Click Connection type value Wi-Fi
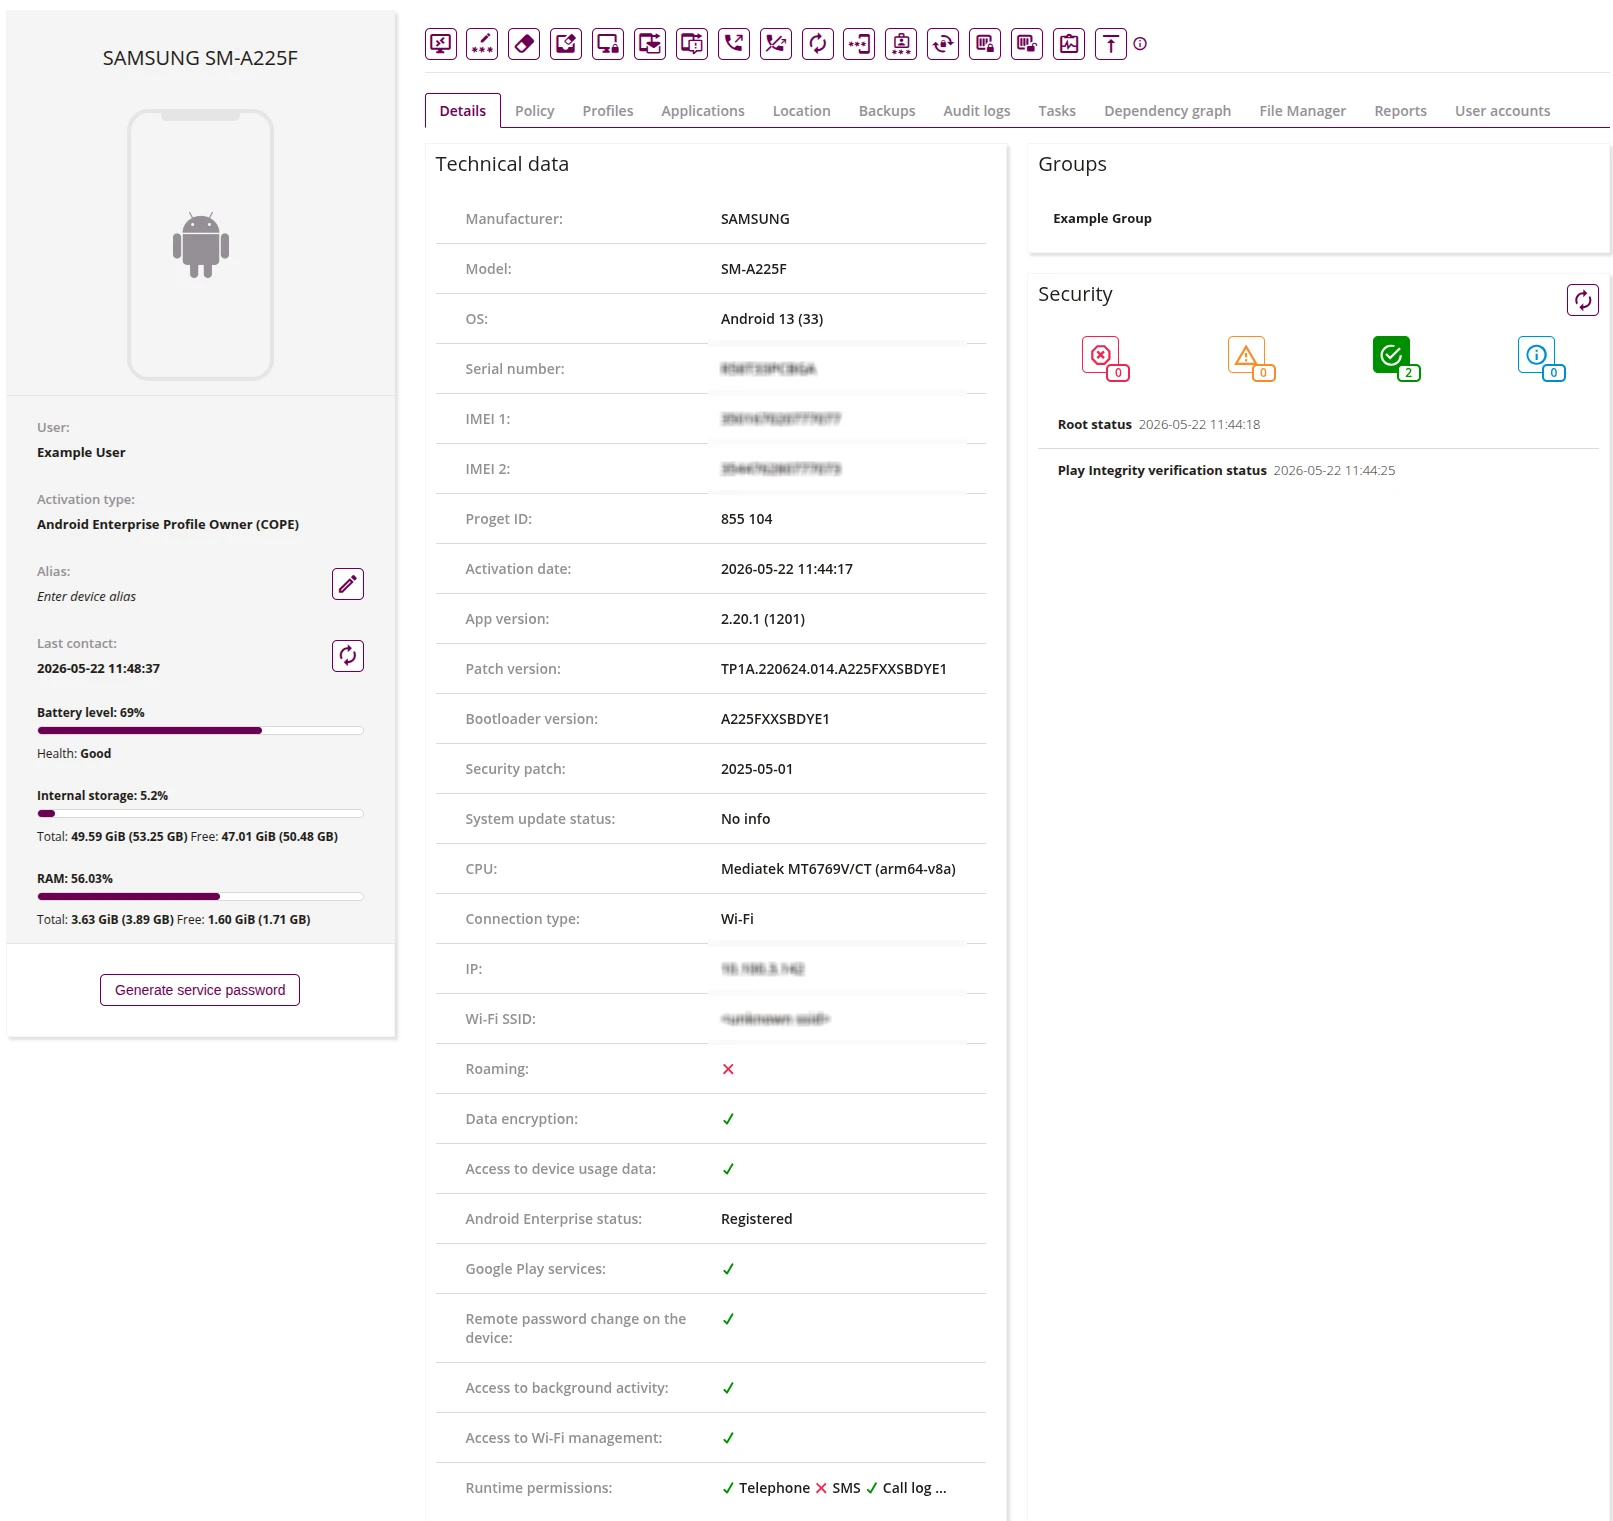This screenshot has width=1613, height=1521. coord(737,919)
